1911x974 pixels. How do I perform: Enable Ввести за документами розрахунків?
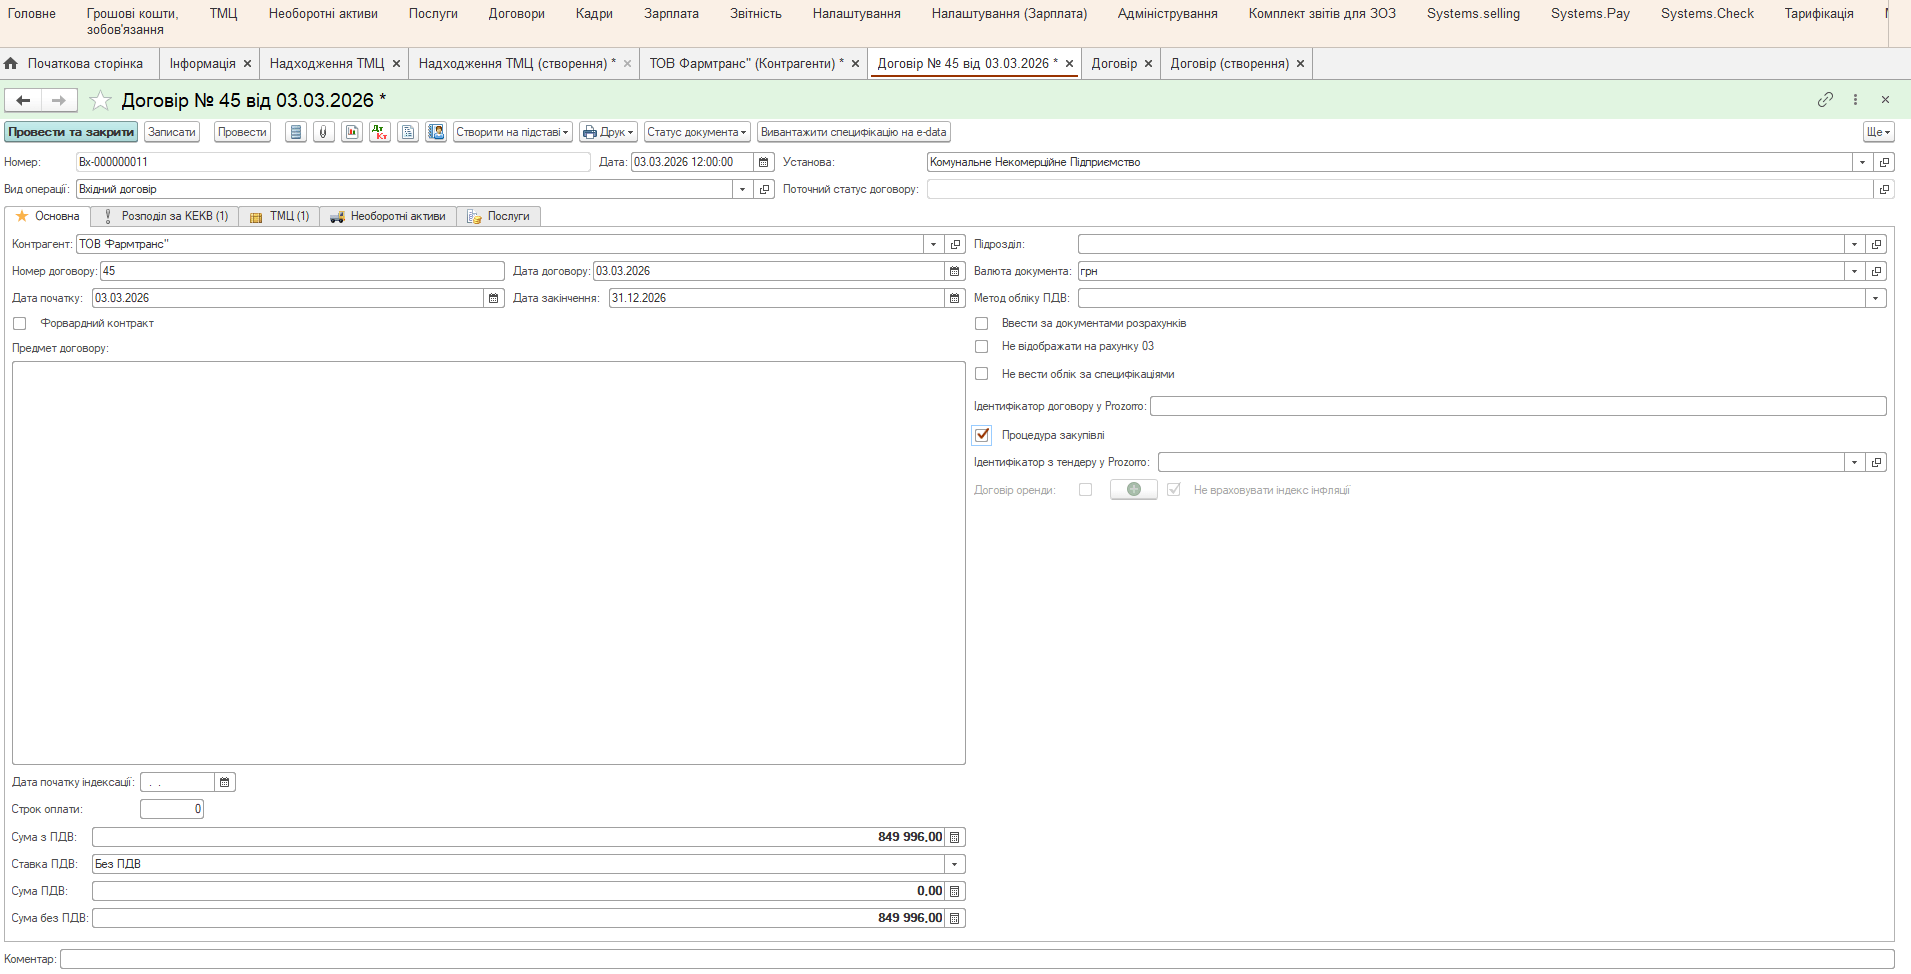982,324
